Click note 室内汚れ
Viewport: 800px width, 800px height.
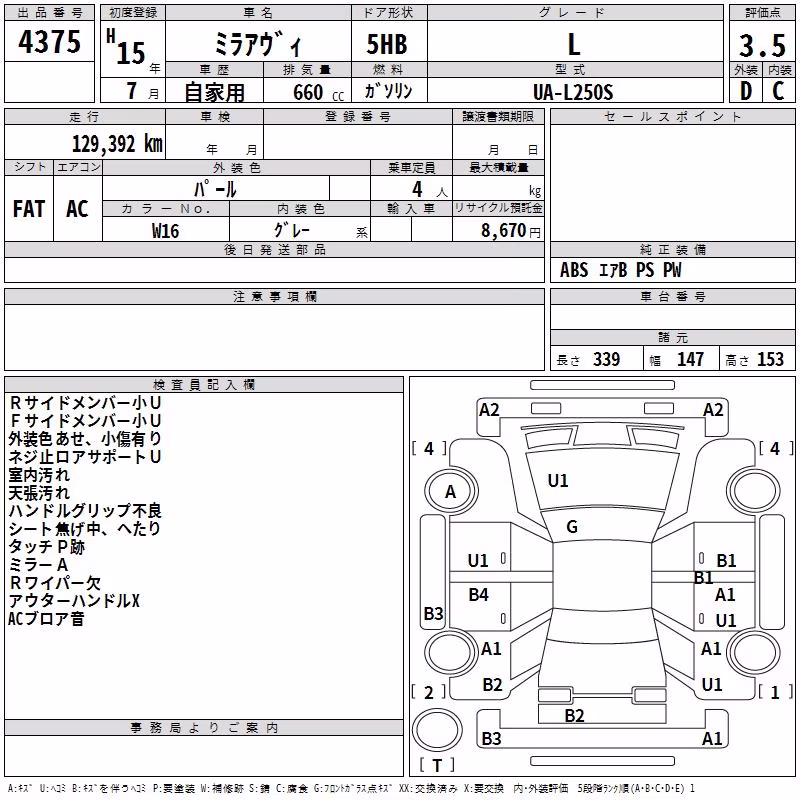point(39,474)
